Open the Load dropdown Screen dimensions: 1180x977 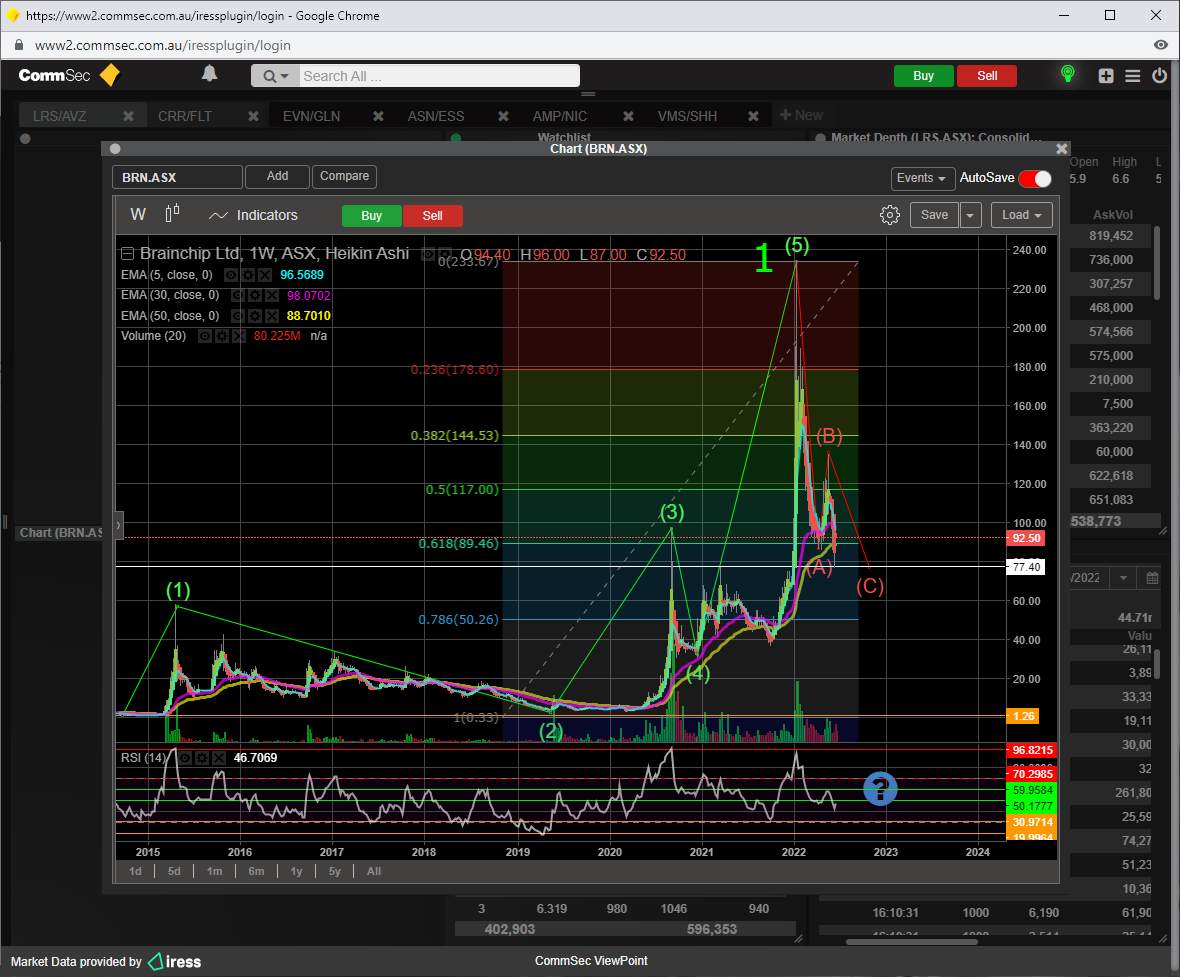pyautogui.click(x=1021, y=215)
